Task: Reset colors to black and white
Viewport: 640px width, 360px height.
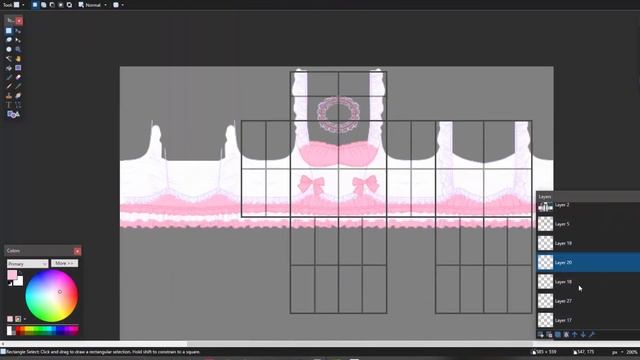Action: [10, 284]
